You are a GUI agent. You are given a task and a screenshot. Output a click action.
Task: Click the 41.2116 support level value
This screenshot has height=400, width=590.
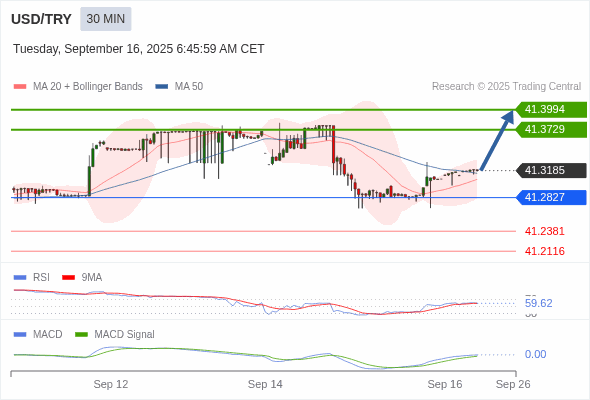[545, 251]
